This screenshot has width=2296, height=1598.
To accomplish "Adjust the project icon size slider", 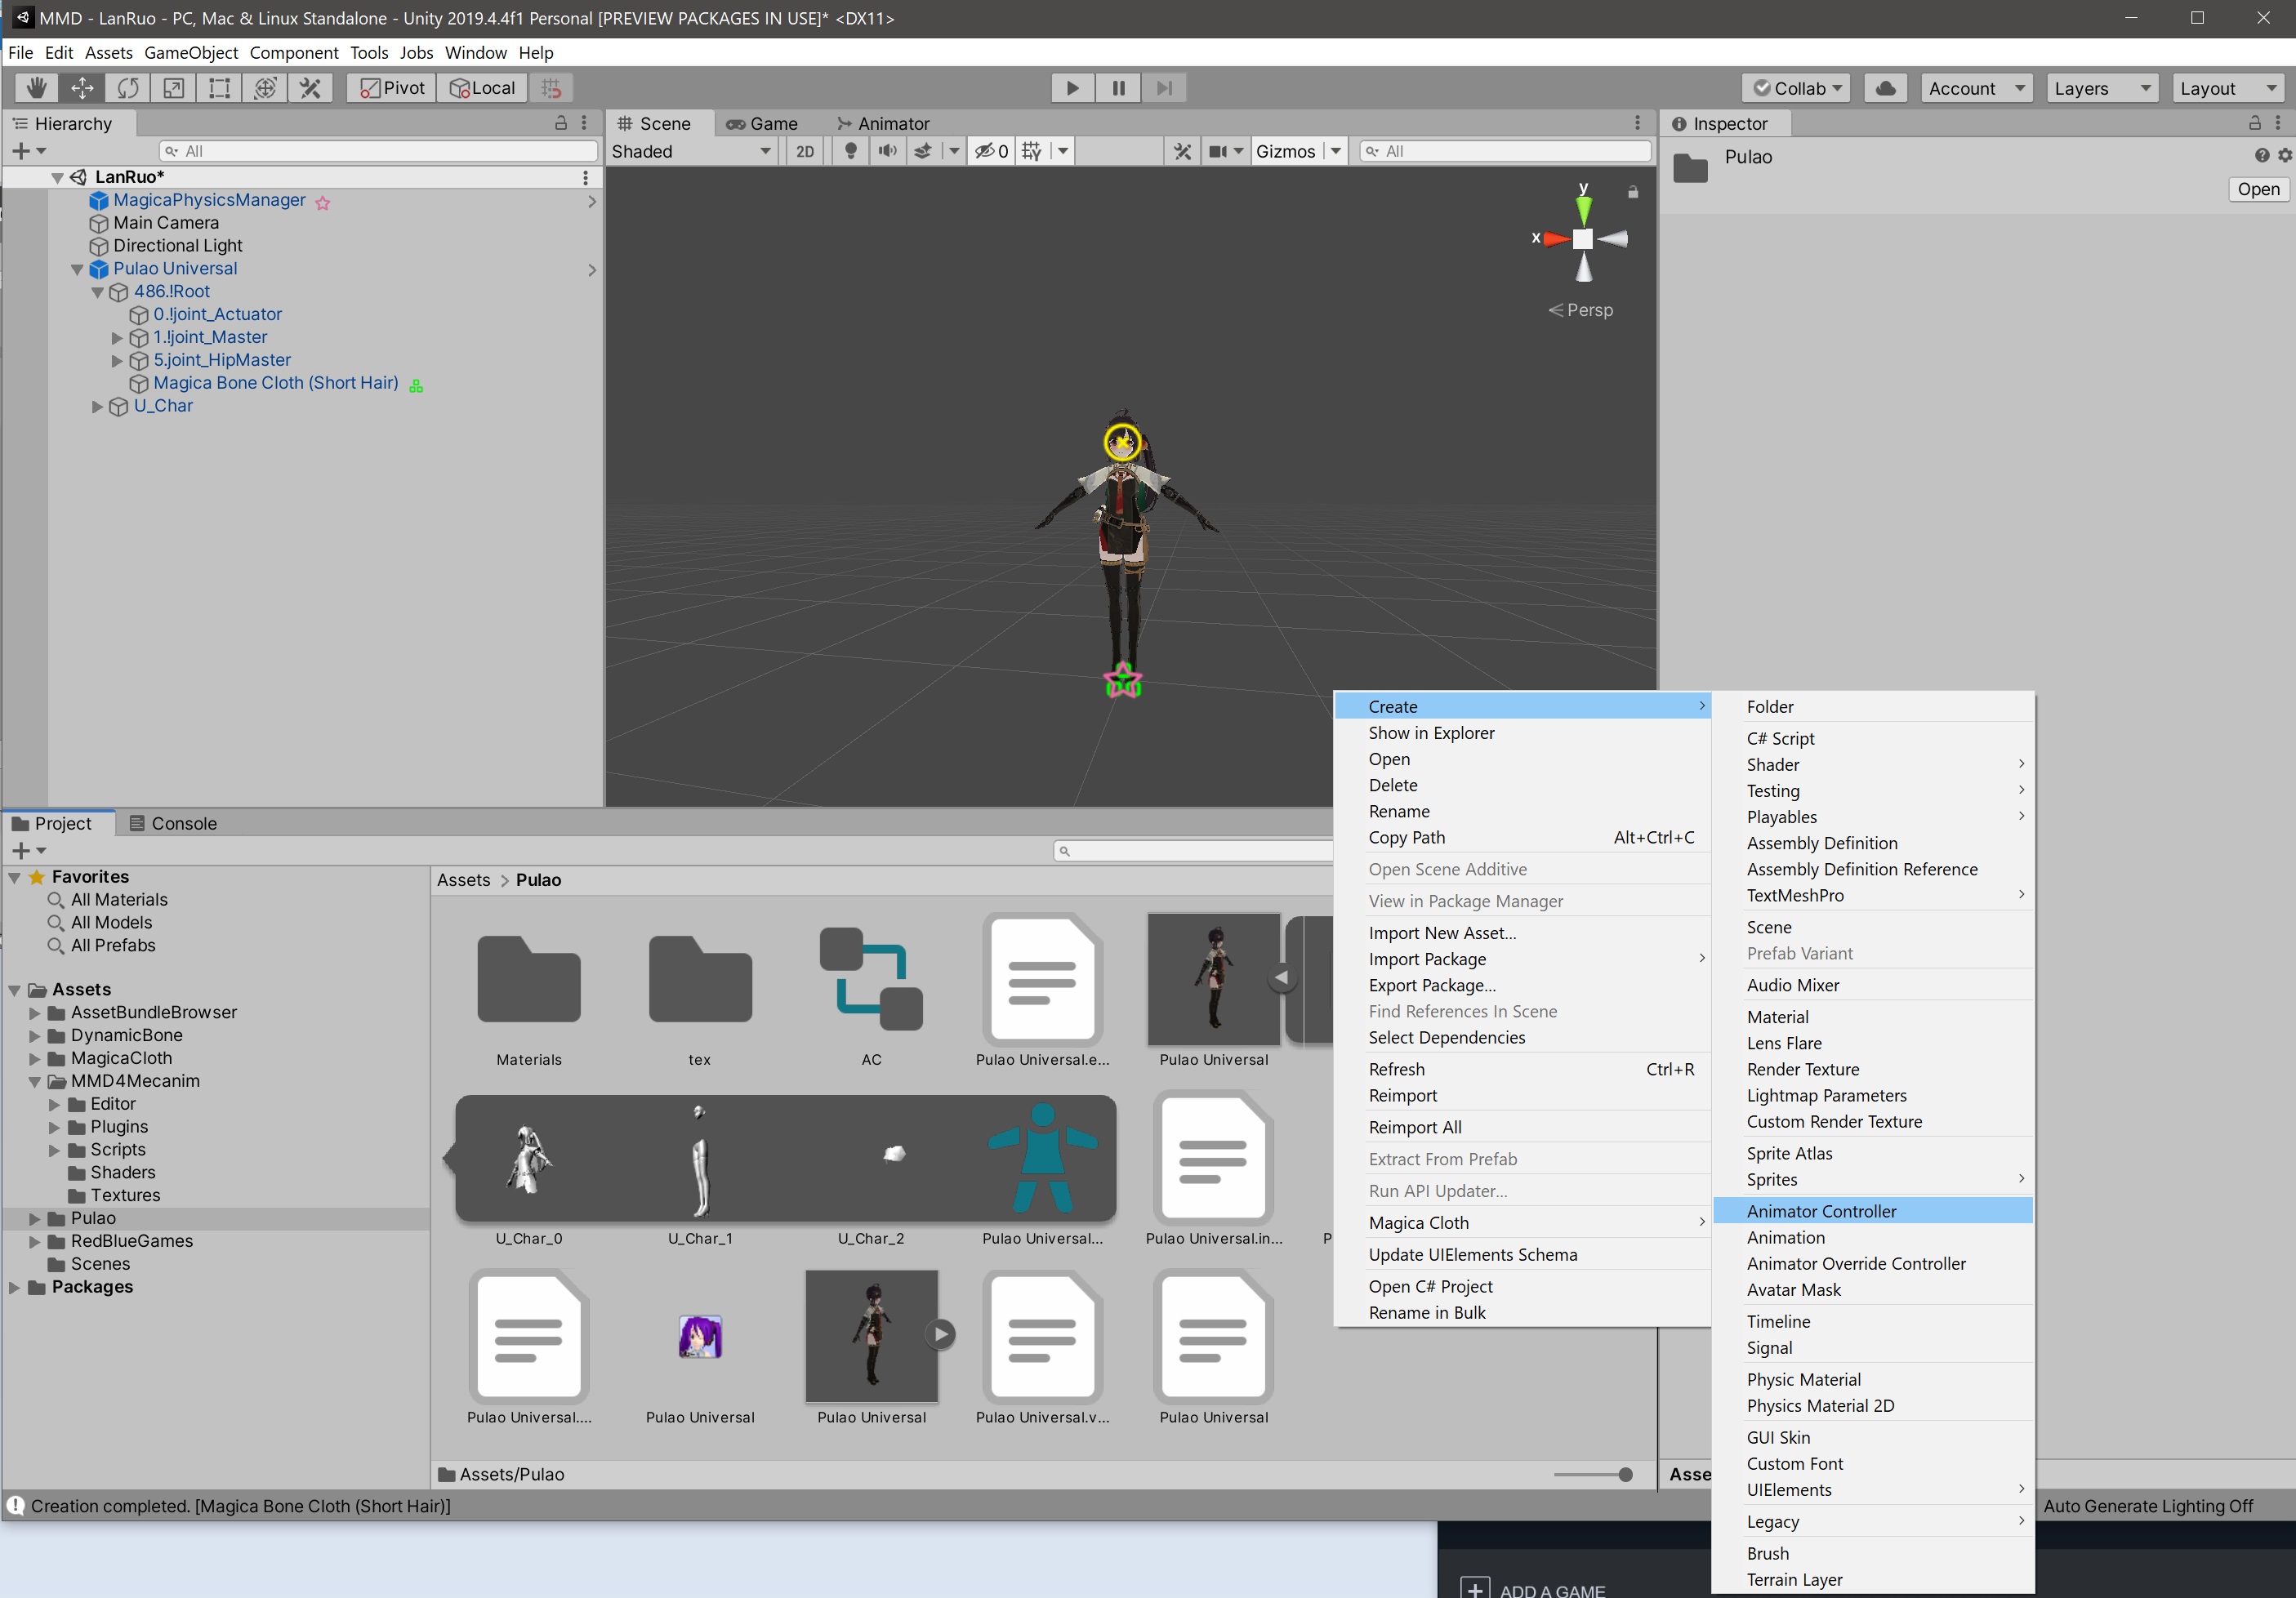I will (x=1624, y=1474).
